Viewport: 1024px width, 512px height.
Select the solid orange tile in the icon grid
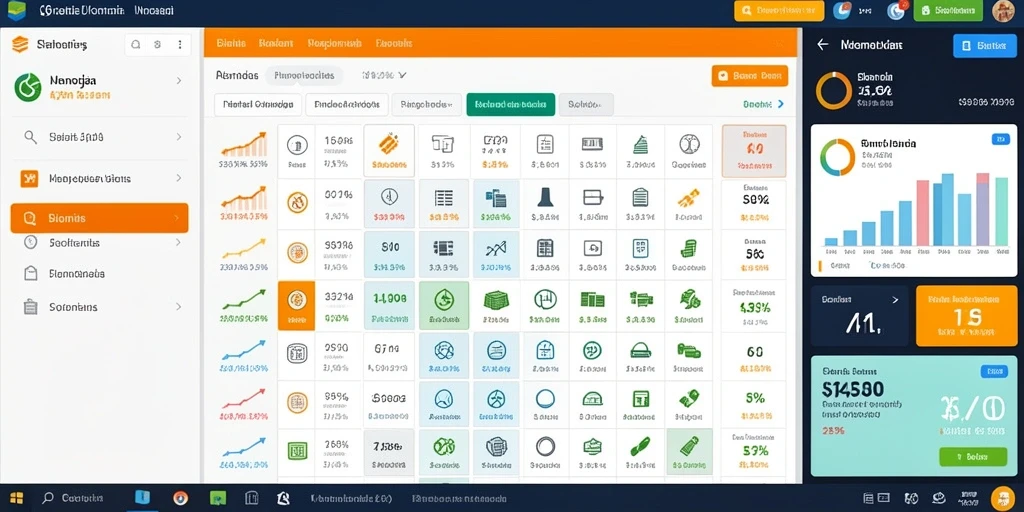[x=296, y=305]
